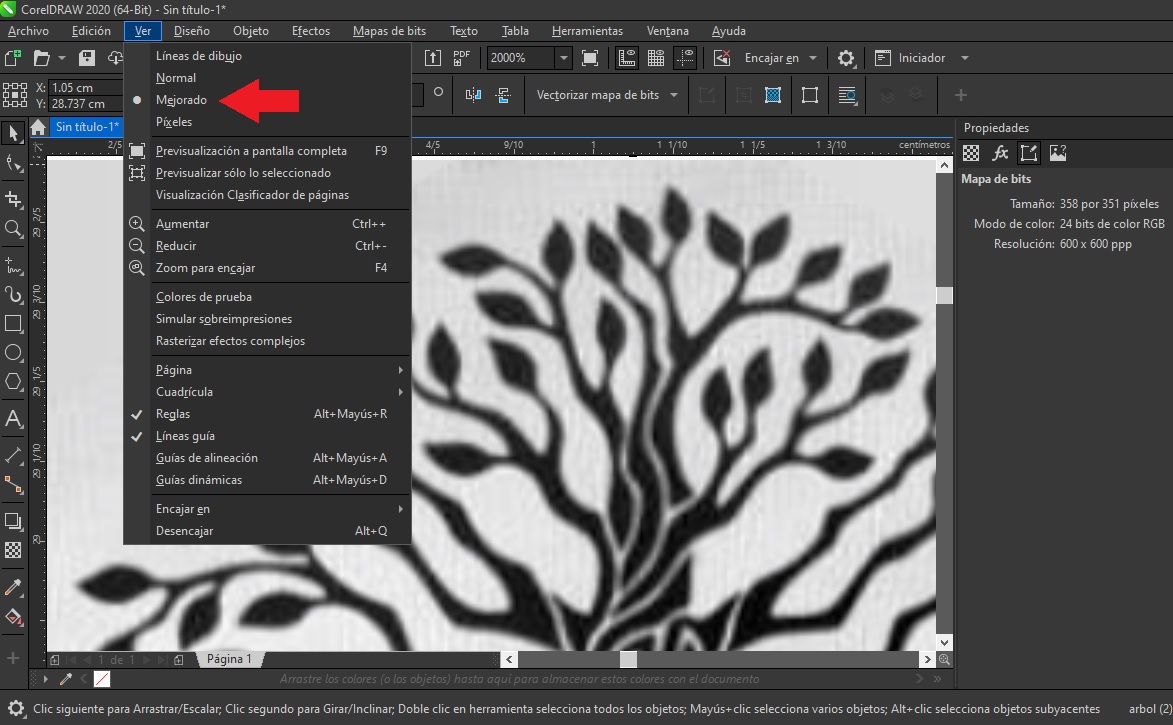Toggle full screen preview button in toolbar
The image size is (1173, 725).
pos(590,58)
